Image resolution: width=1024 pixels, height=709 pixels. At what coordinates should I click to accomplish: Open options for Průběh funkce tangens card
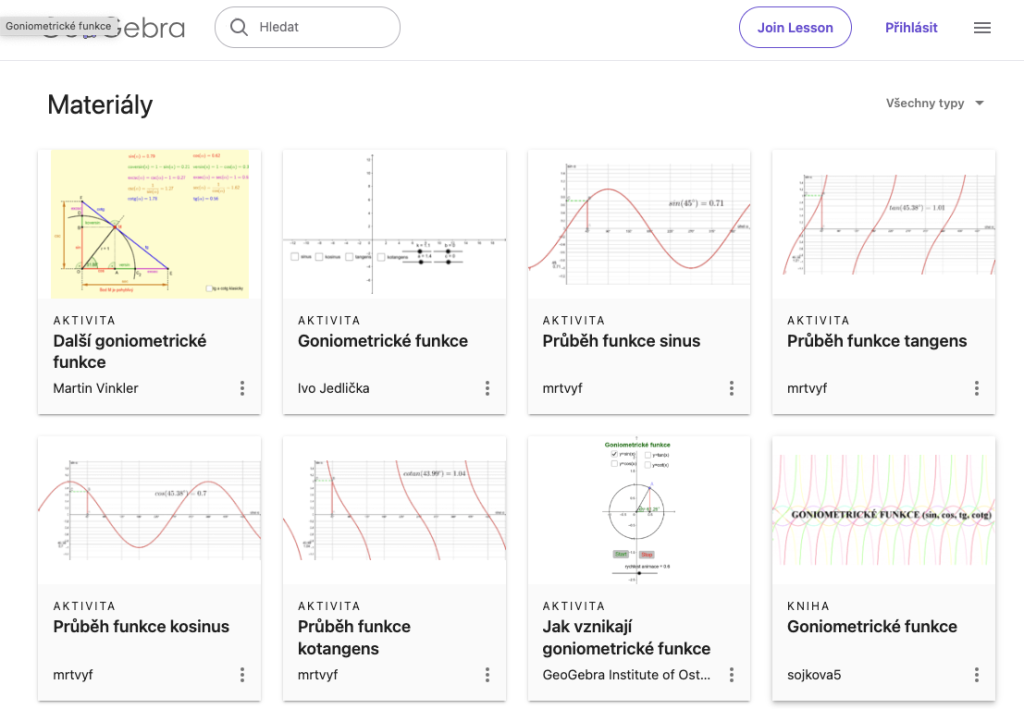976,388
